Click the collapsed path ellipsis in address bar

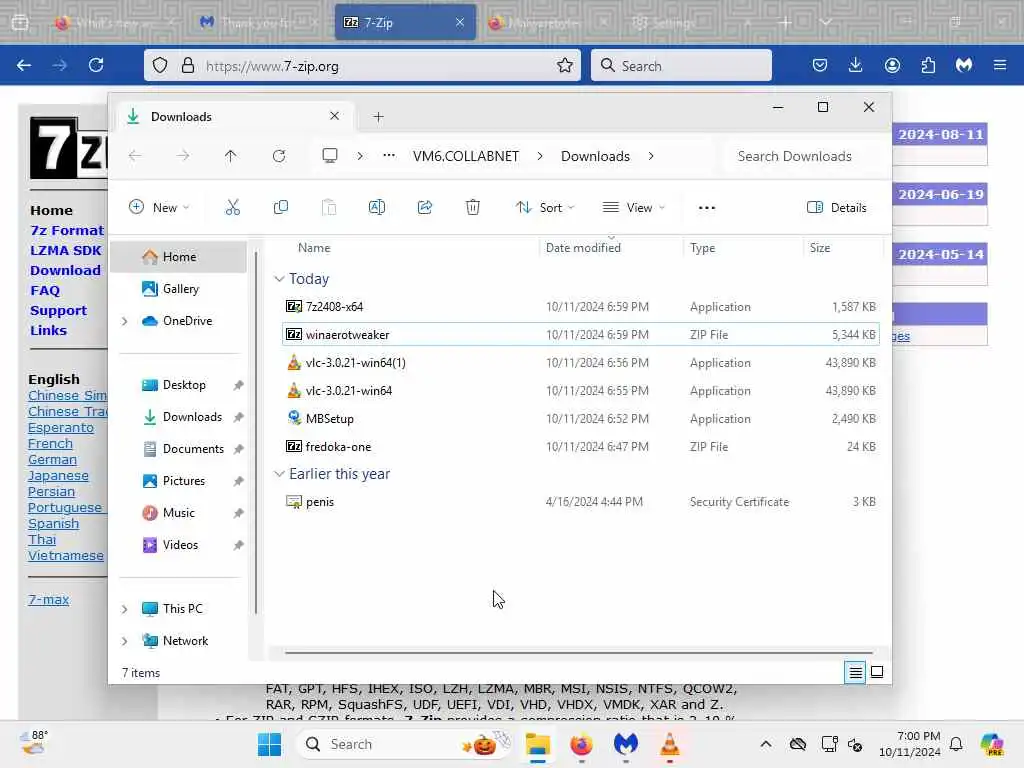pyautogui.click(x=389, y=155)
